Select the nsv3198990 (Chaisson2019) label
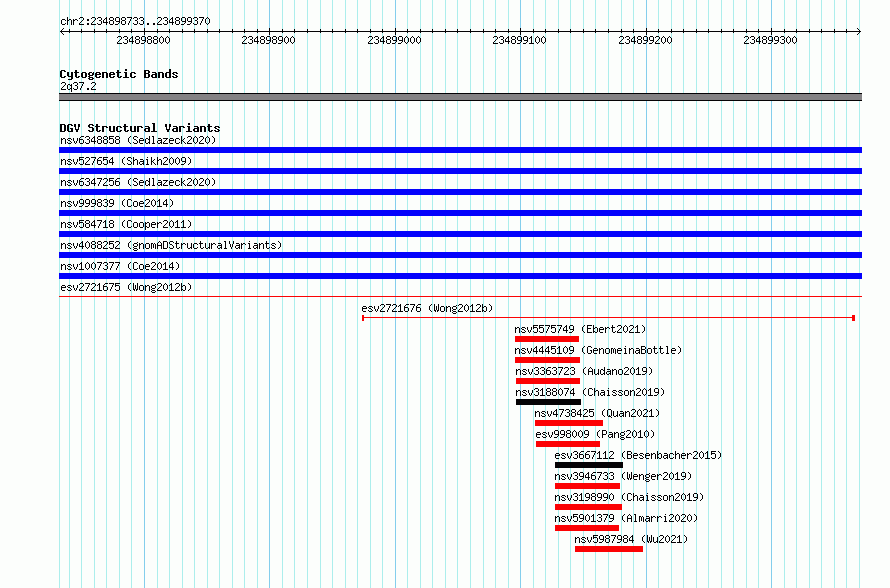 click(x=629, y=497)
